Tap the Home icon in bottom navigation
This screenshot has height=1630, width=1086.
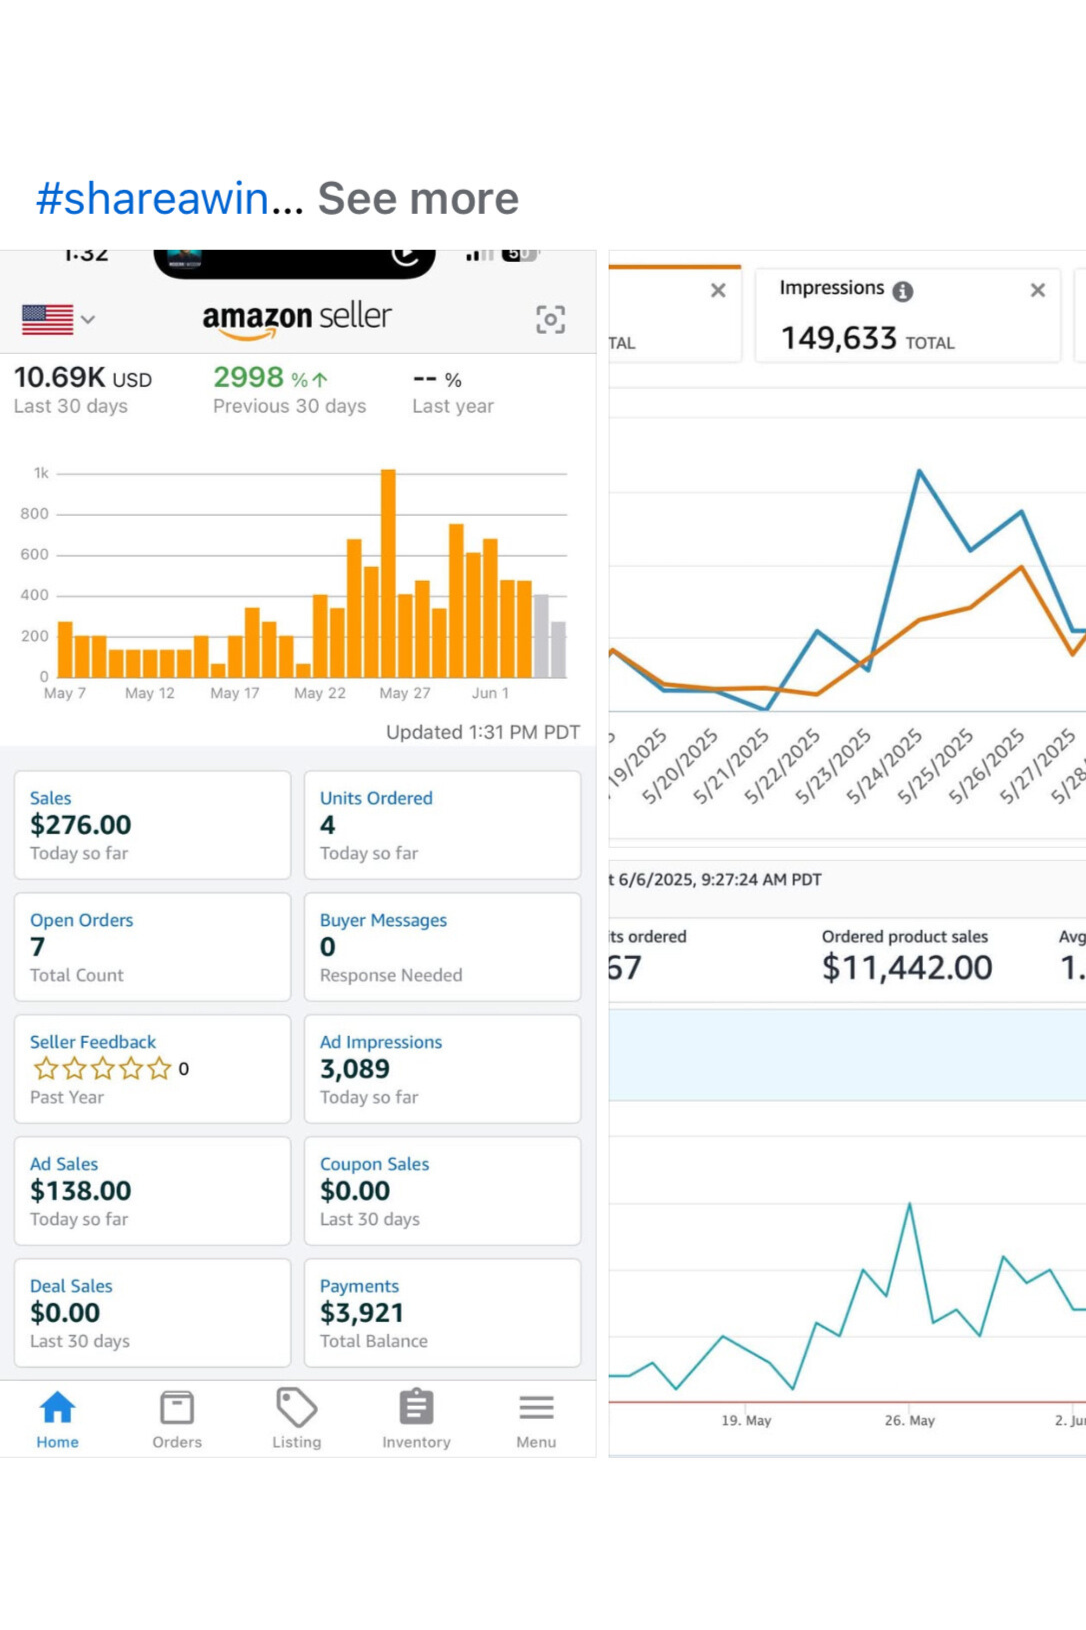coord(57,1408)
